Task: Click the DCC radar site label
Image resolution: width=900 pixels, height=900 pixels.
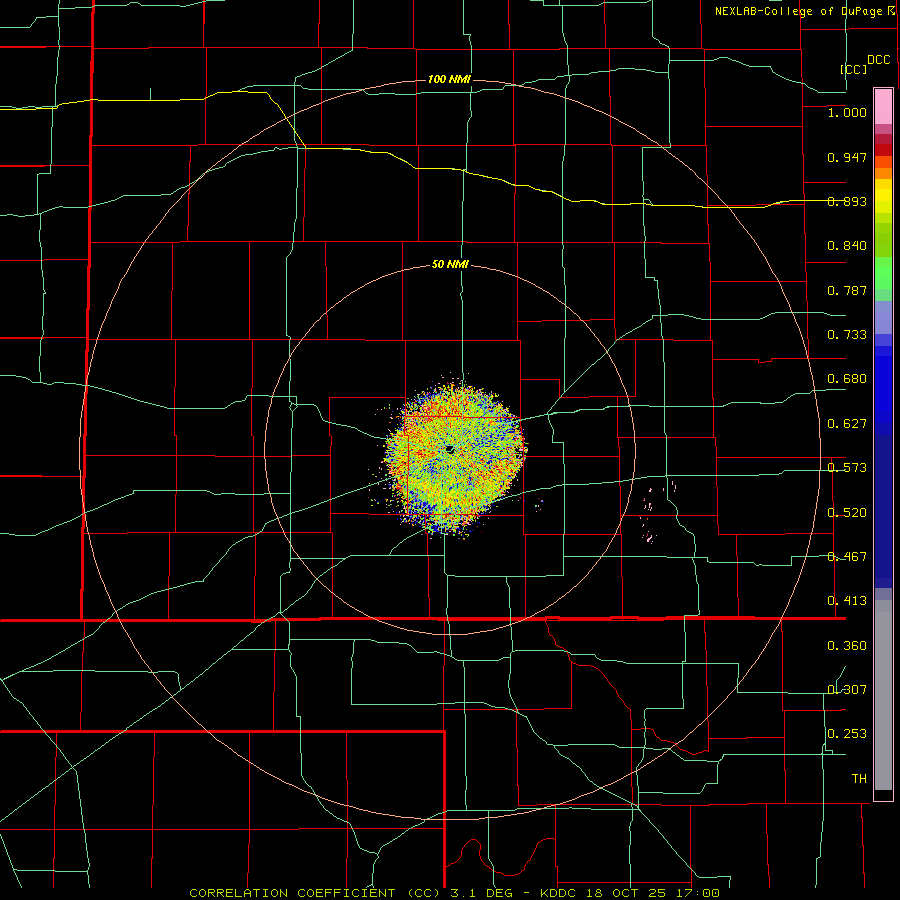Action: [x=879, y=60]
